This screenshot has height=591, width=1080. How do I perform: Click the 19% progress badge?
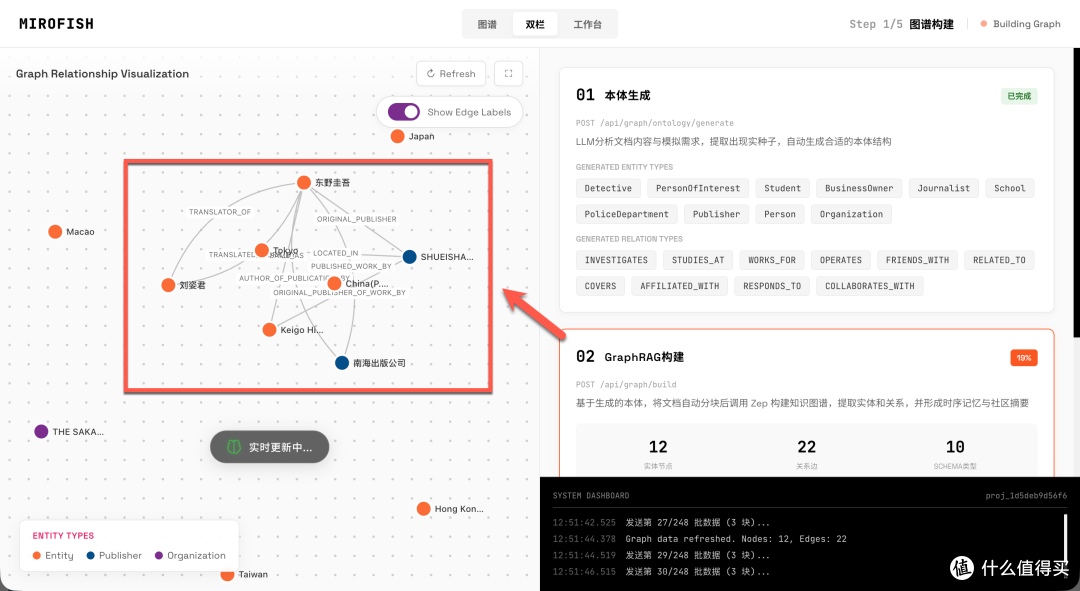pos(1024,358)
